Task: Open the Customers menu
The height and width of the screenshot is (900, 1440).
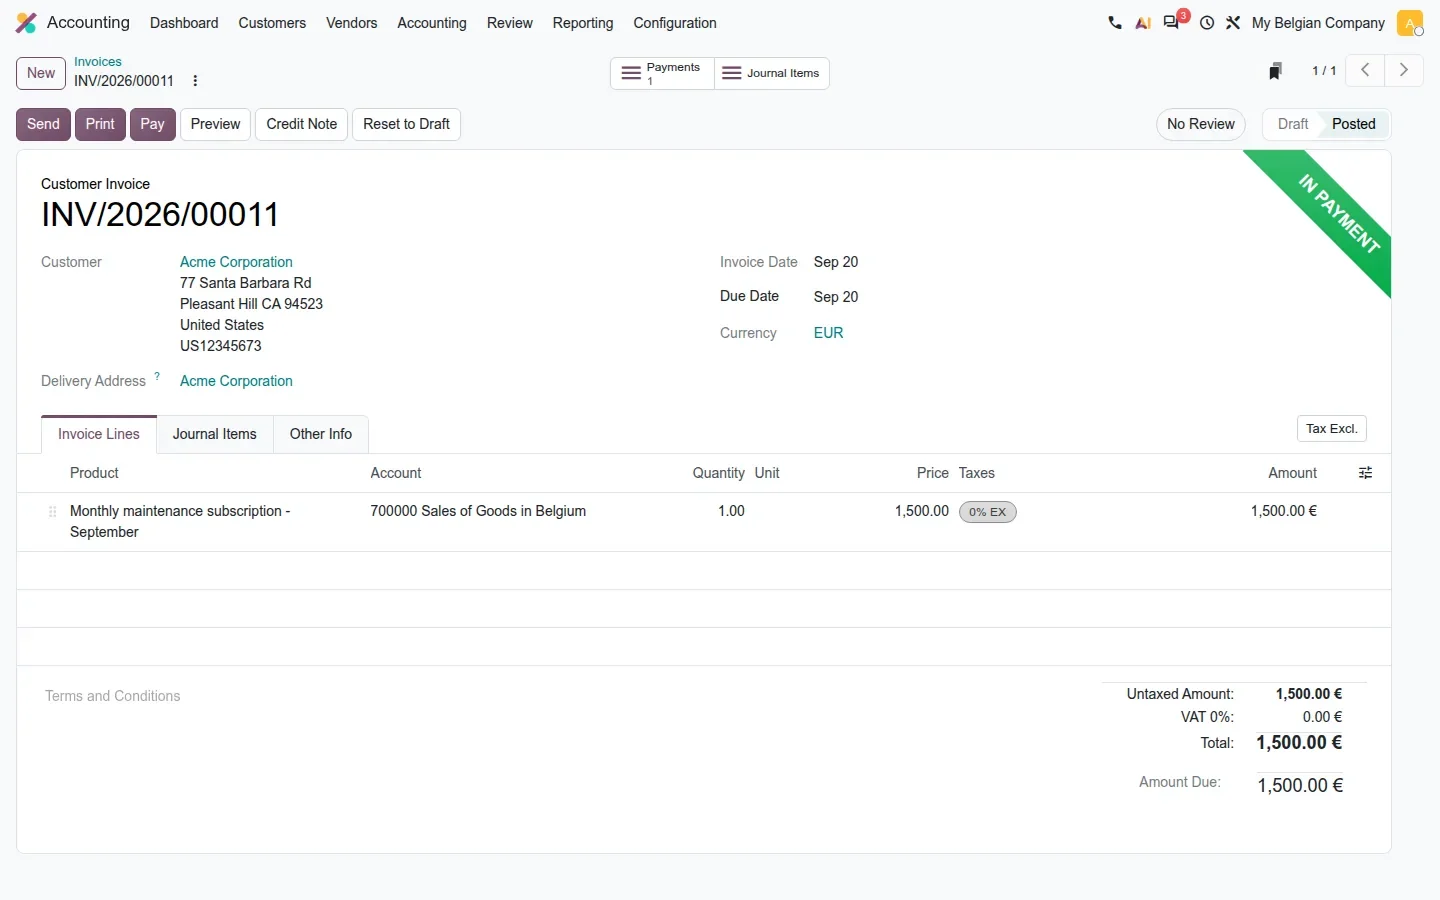Action: click(x=272, y=23)
